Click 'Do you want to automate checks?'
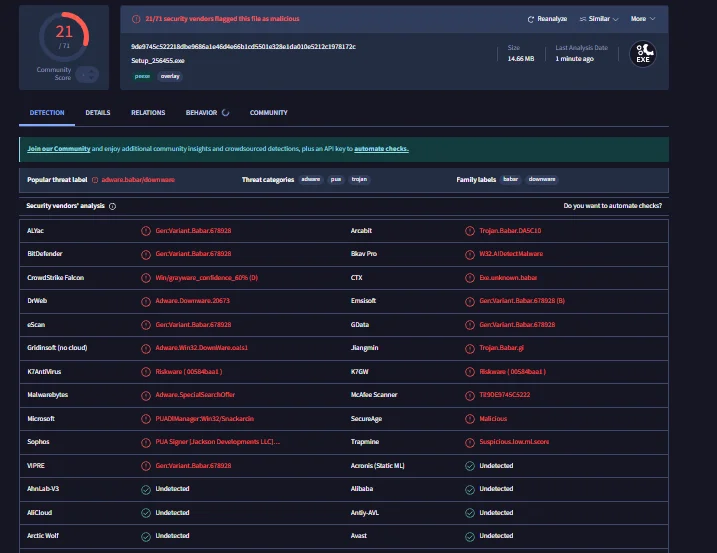 (613, 206)
